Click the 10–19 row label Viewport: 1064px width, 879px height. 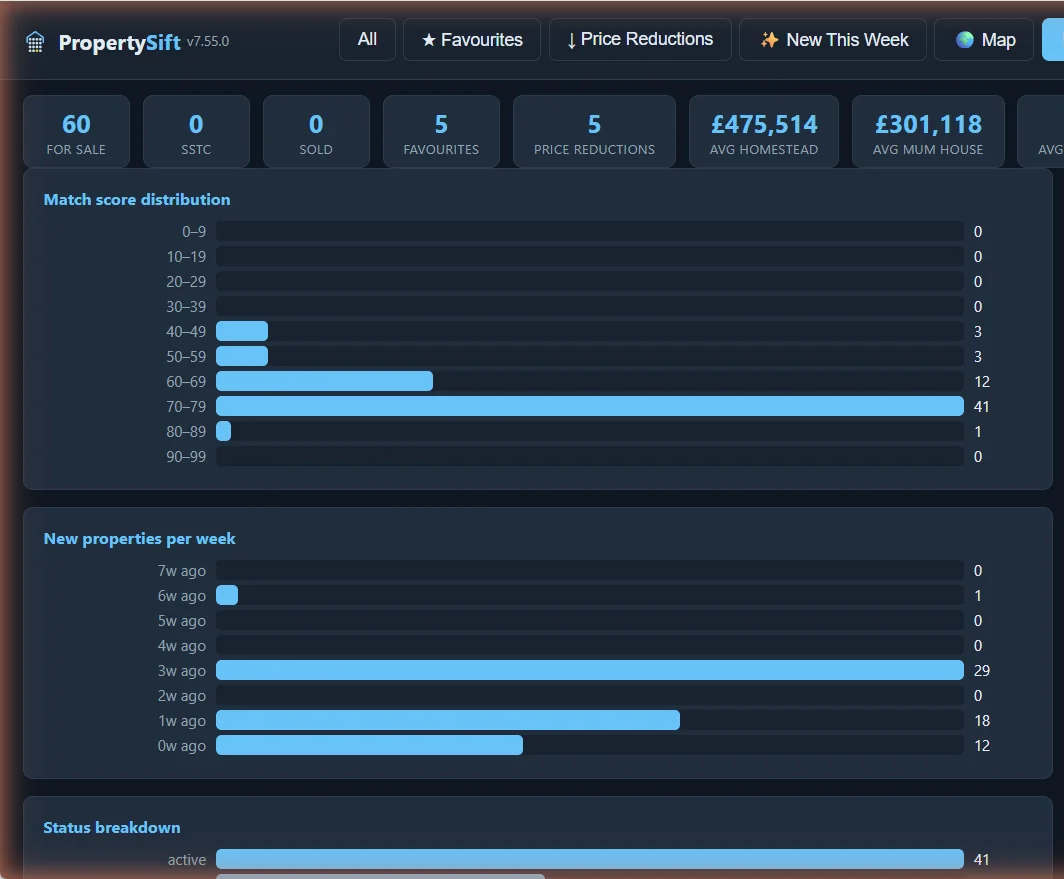pos(187,257)
